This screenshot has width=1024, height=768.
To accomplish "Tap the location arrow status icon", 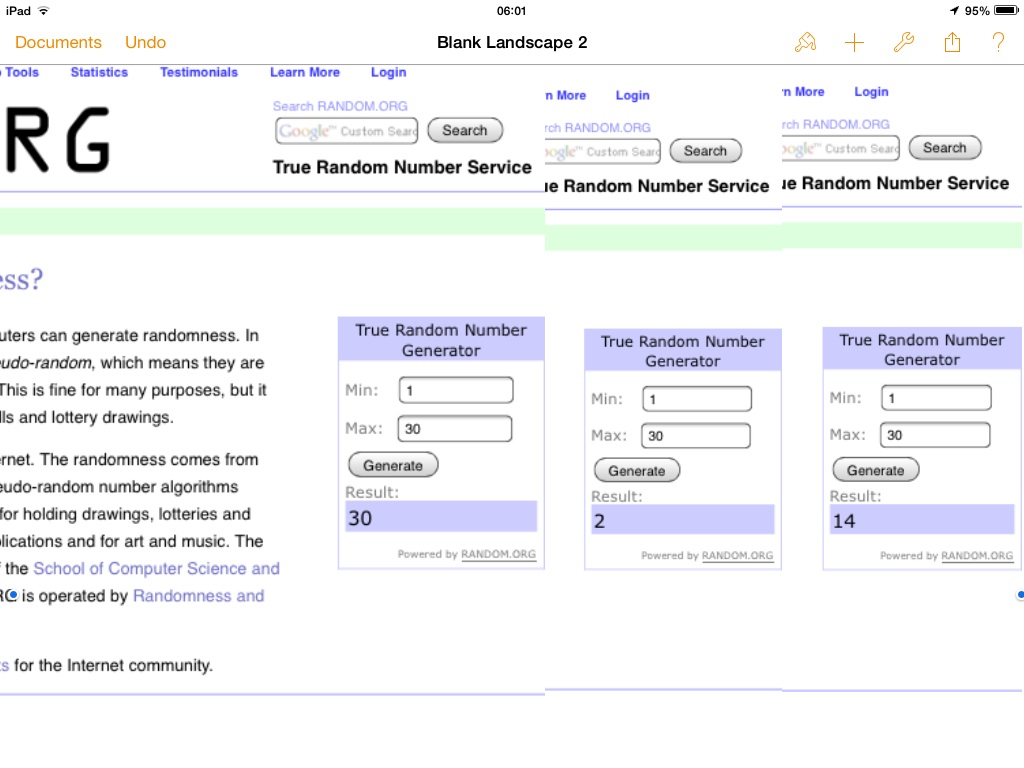I will pyautogui.click(x=954, y=10).
